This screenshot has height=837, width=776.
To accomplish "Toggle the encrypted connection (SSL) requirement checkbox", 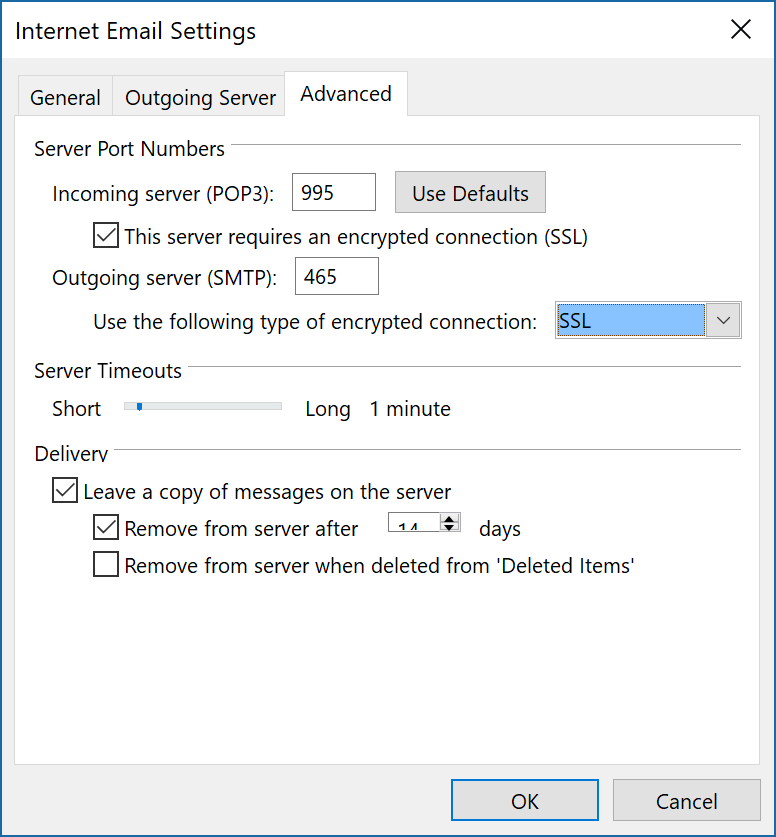I will coord(105,237).
